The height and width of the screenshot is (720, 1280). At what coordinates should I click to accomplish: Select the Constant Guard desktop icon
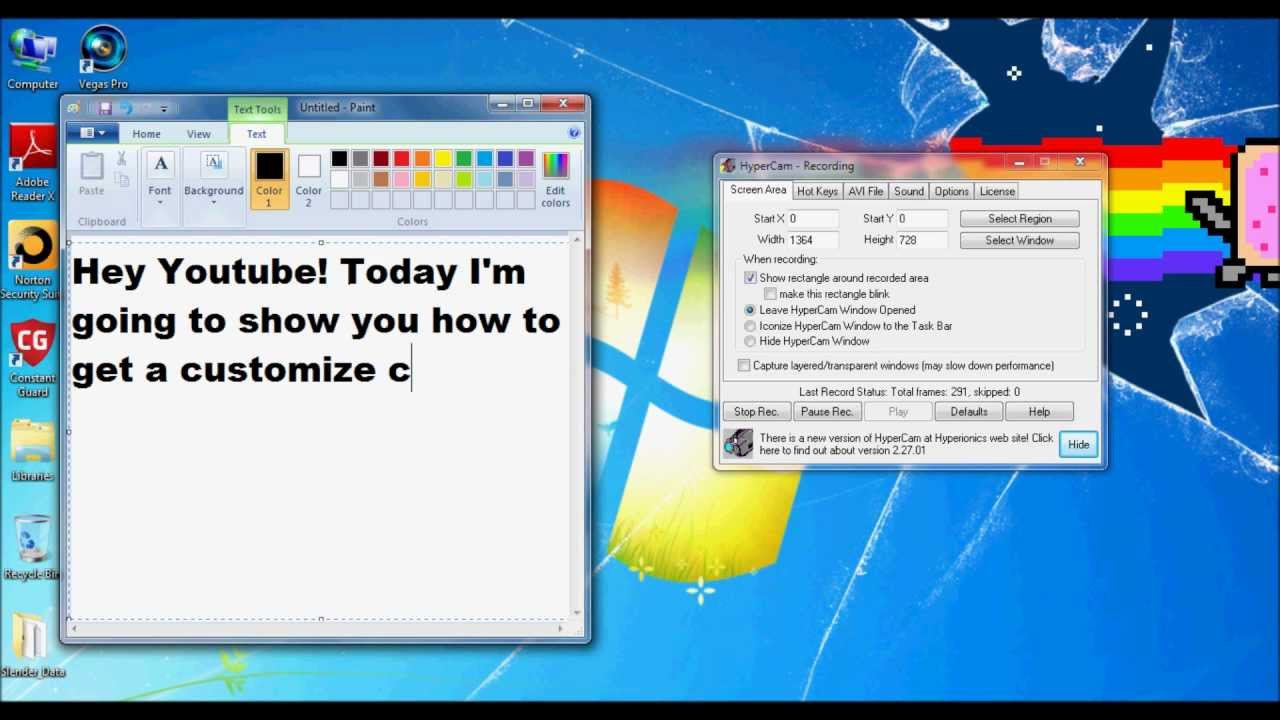coord(32,359)
